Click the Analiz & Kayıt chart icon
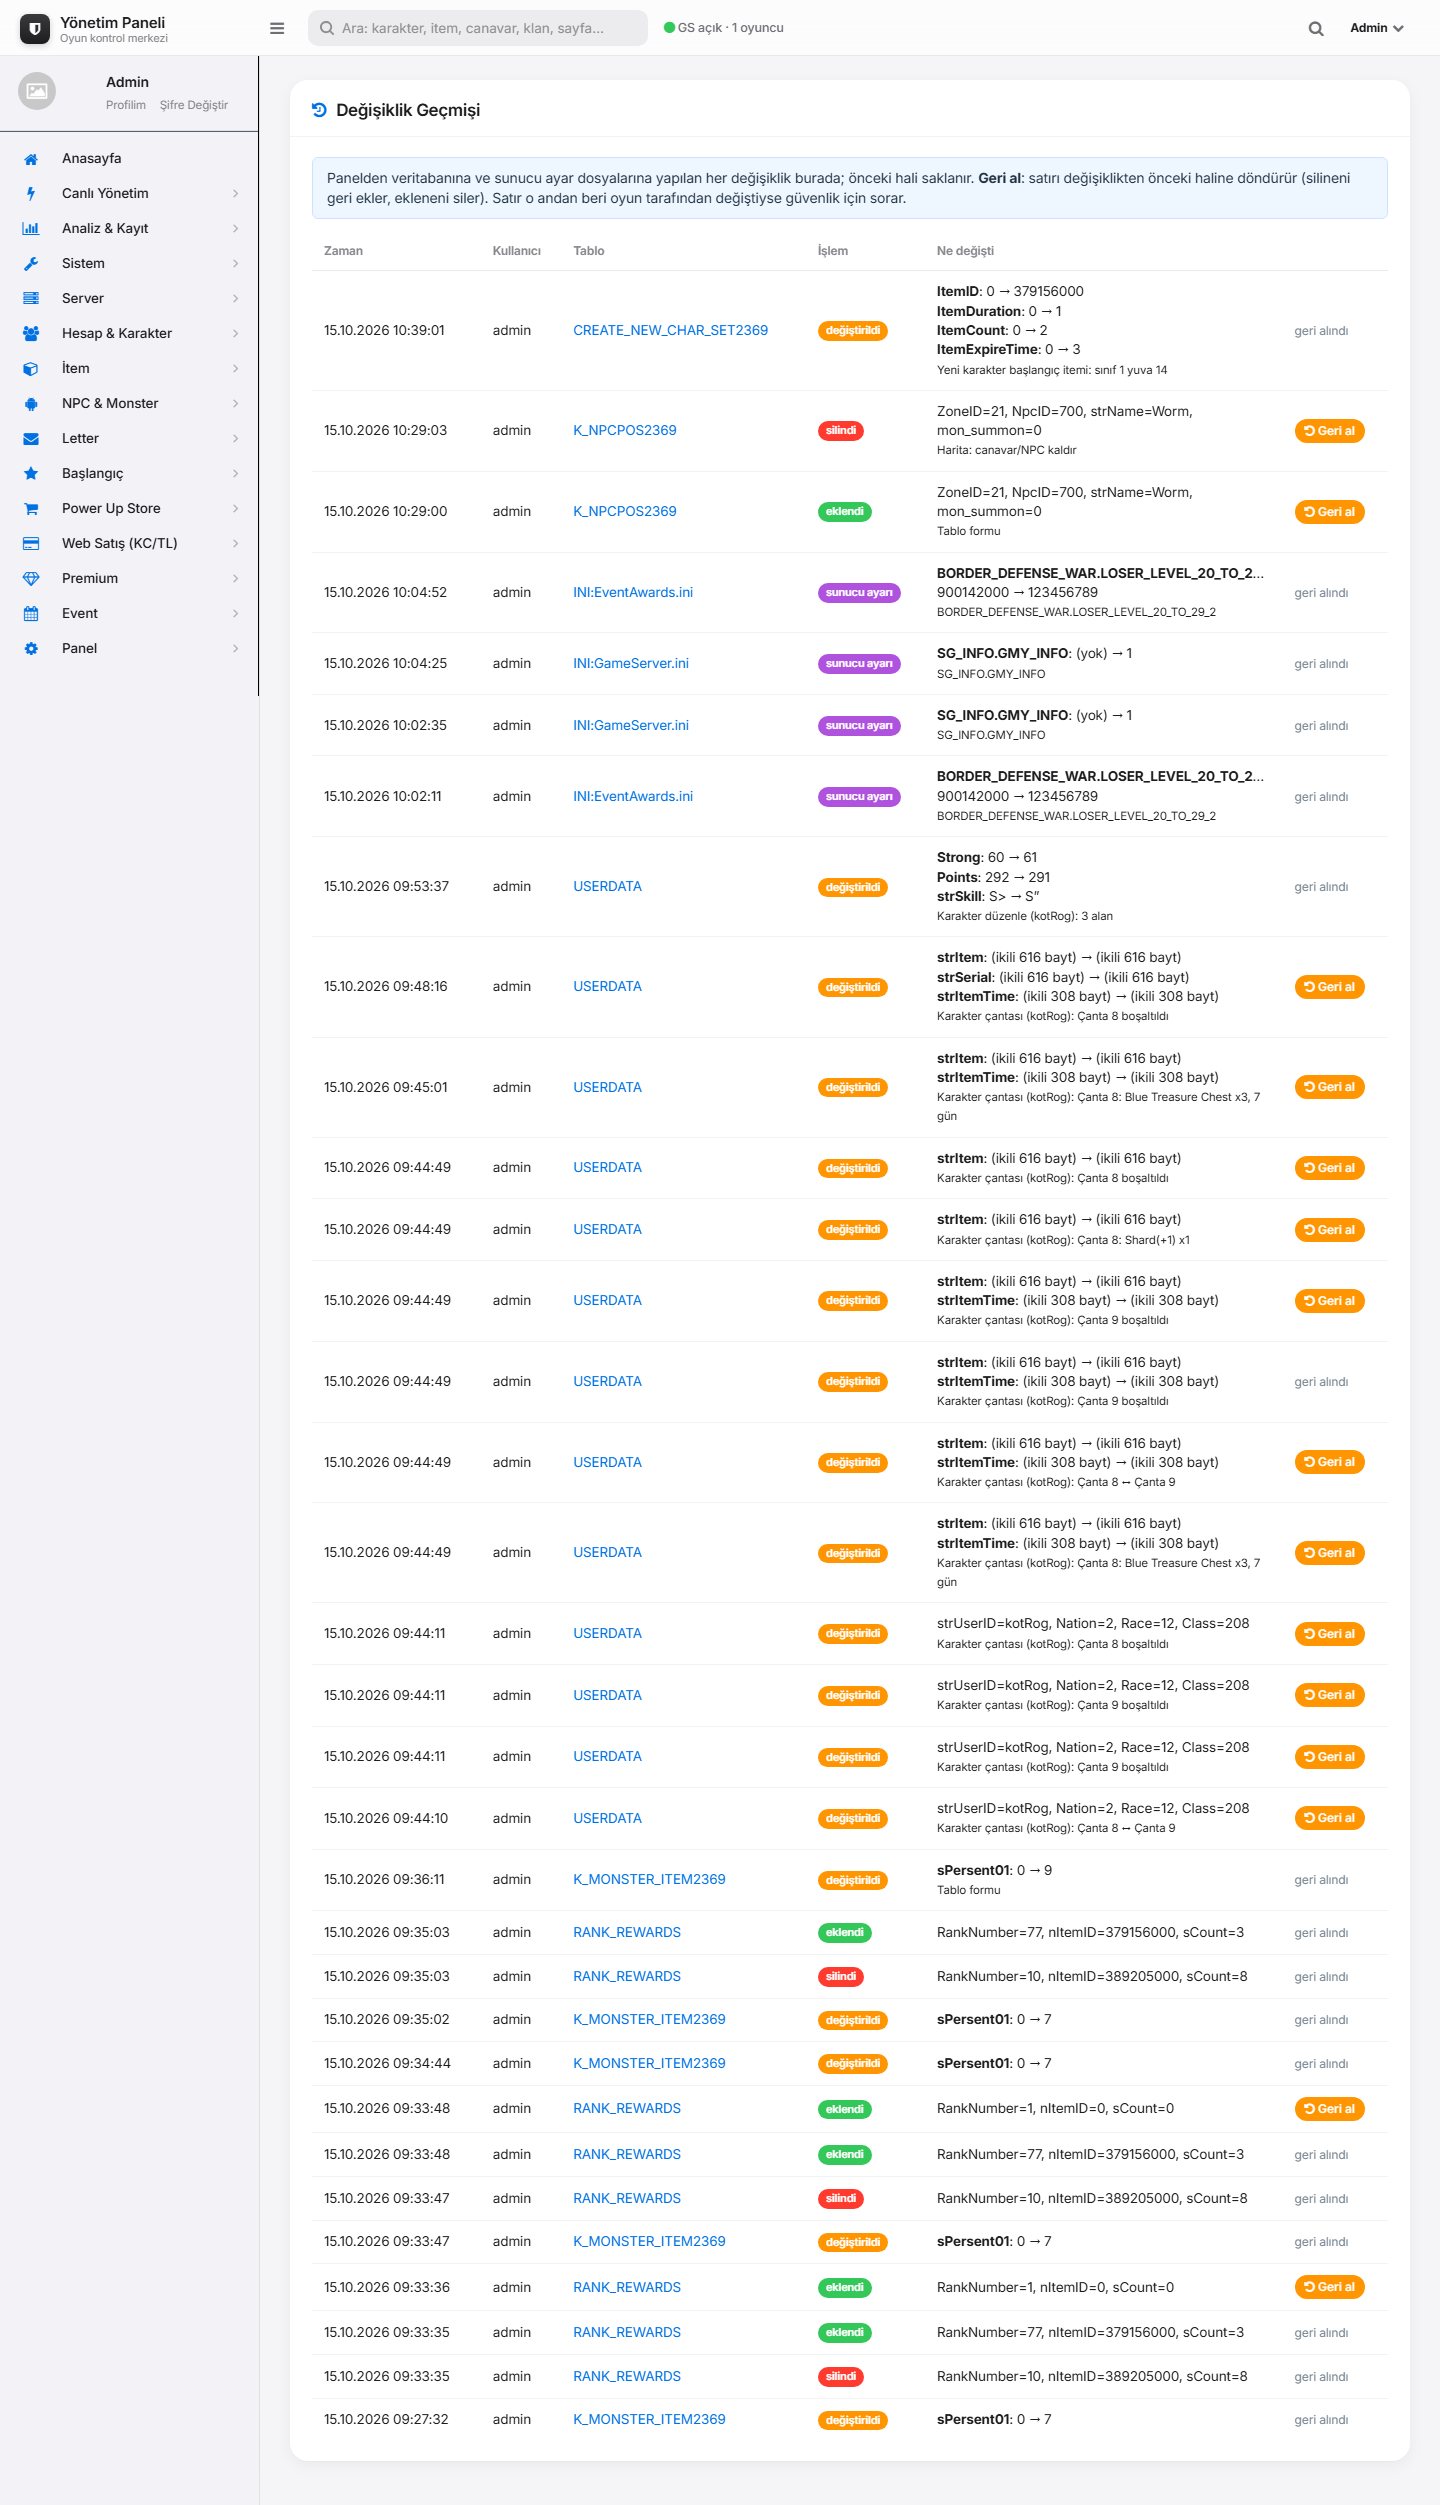1440x2505 pixels. click(x=31, y=229)
